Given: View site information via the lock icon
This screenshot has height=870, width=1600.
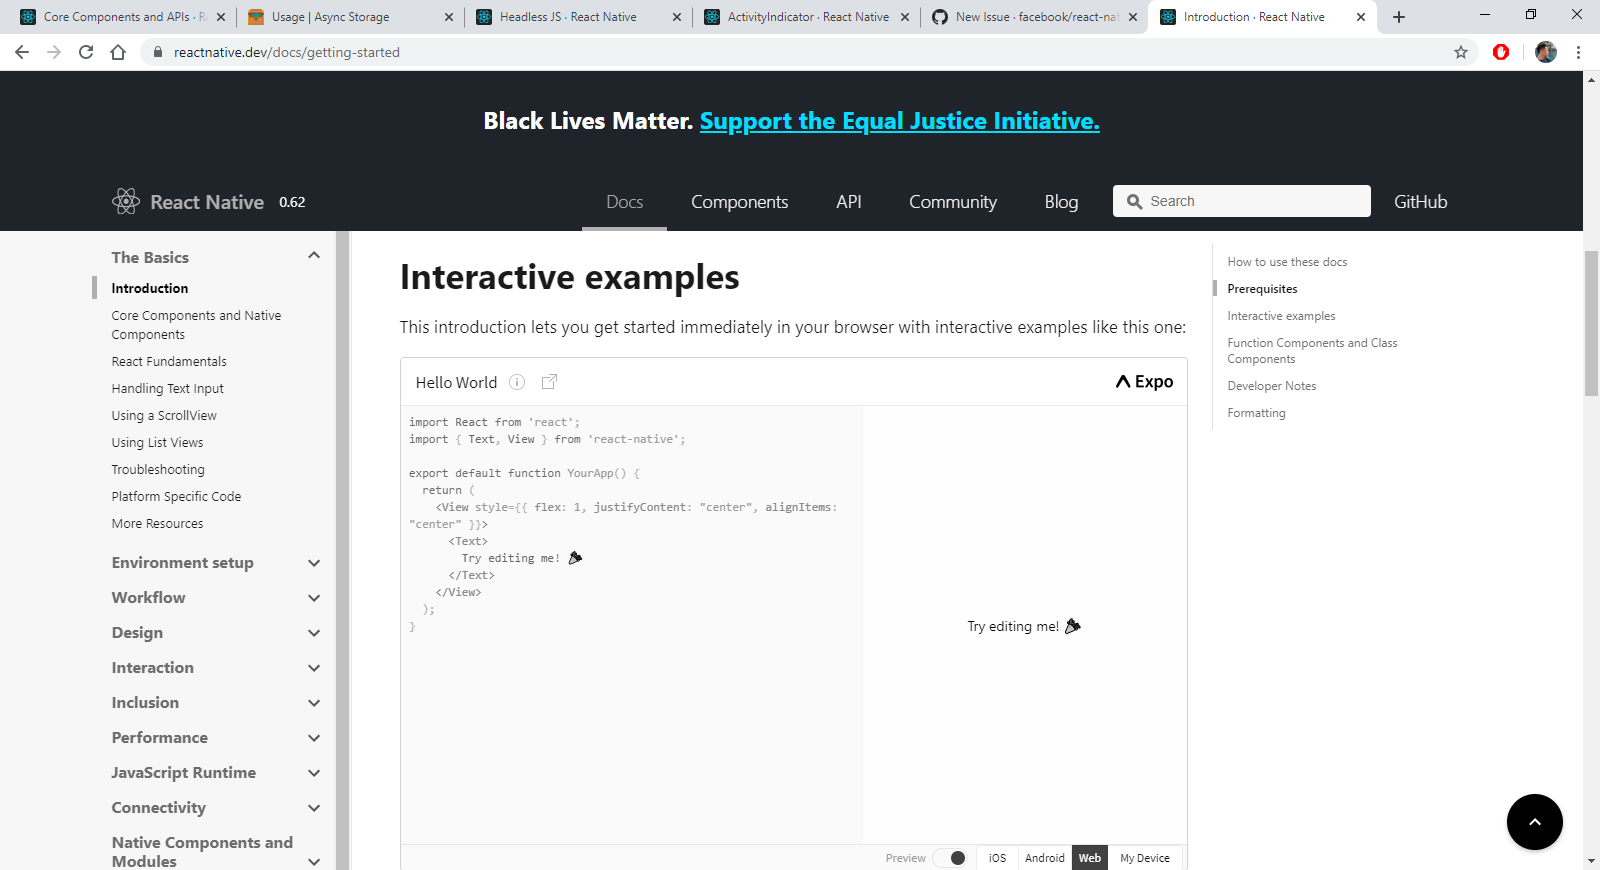Looking at the screenshot, I should point(158,52).
